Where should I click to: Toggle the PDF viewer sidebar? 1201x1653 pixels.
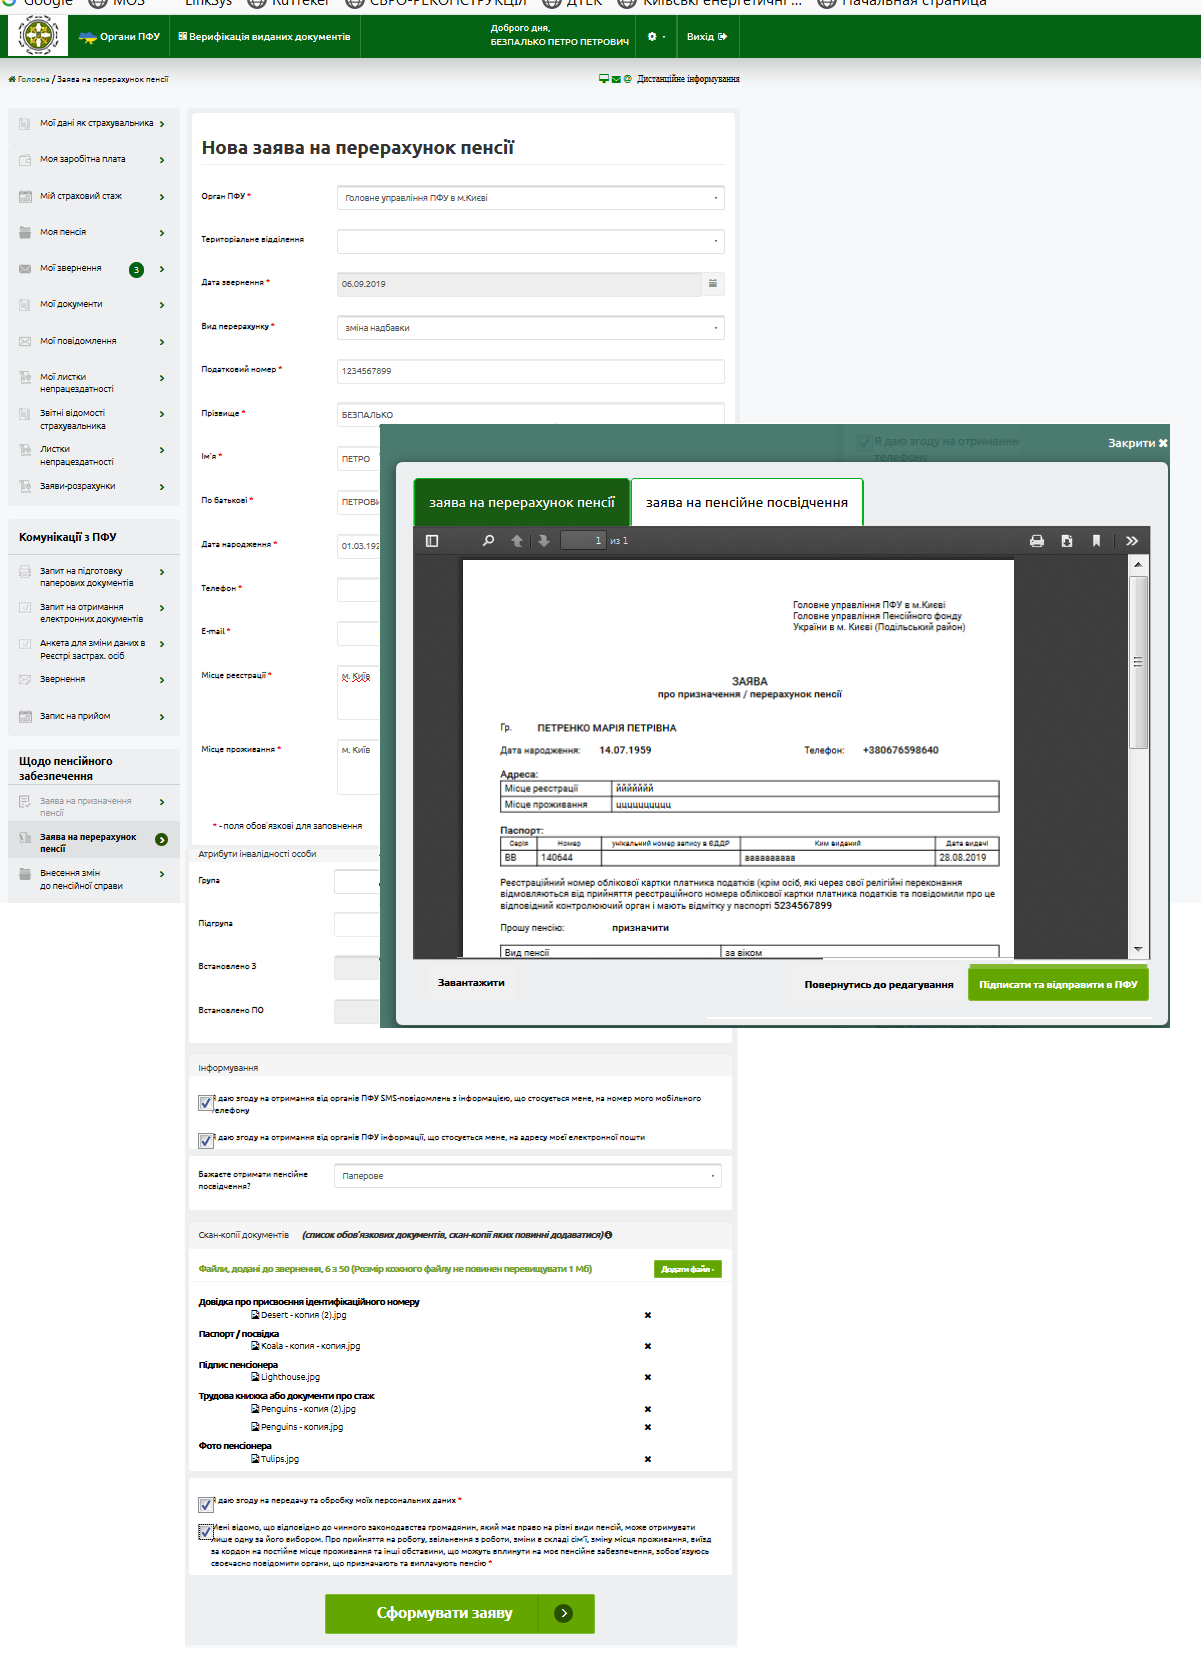pos(432,541)
